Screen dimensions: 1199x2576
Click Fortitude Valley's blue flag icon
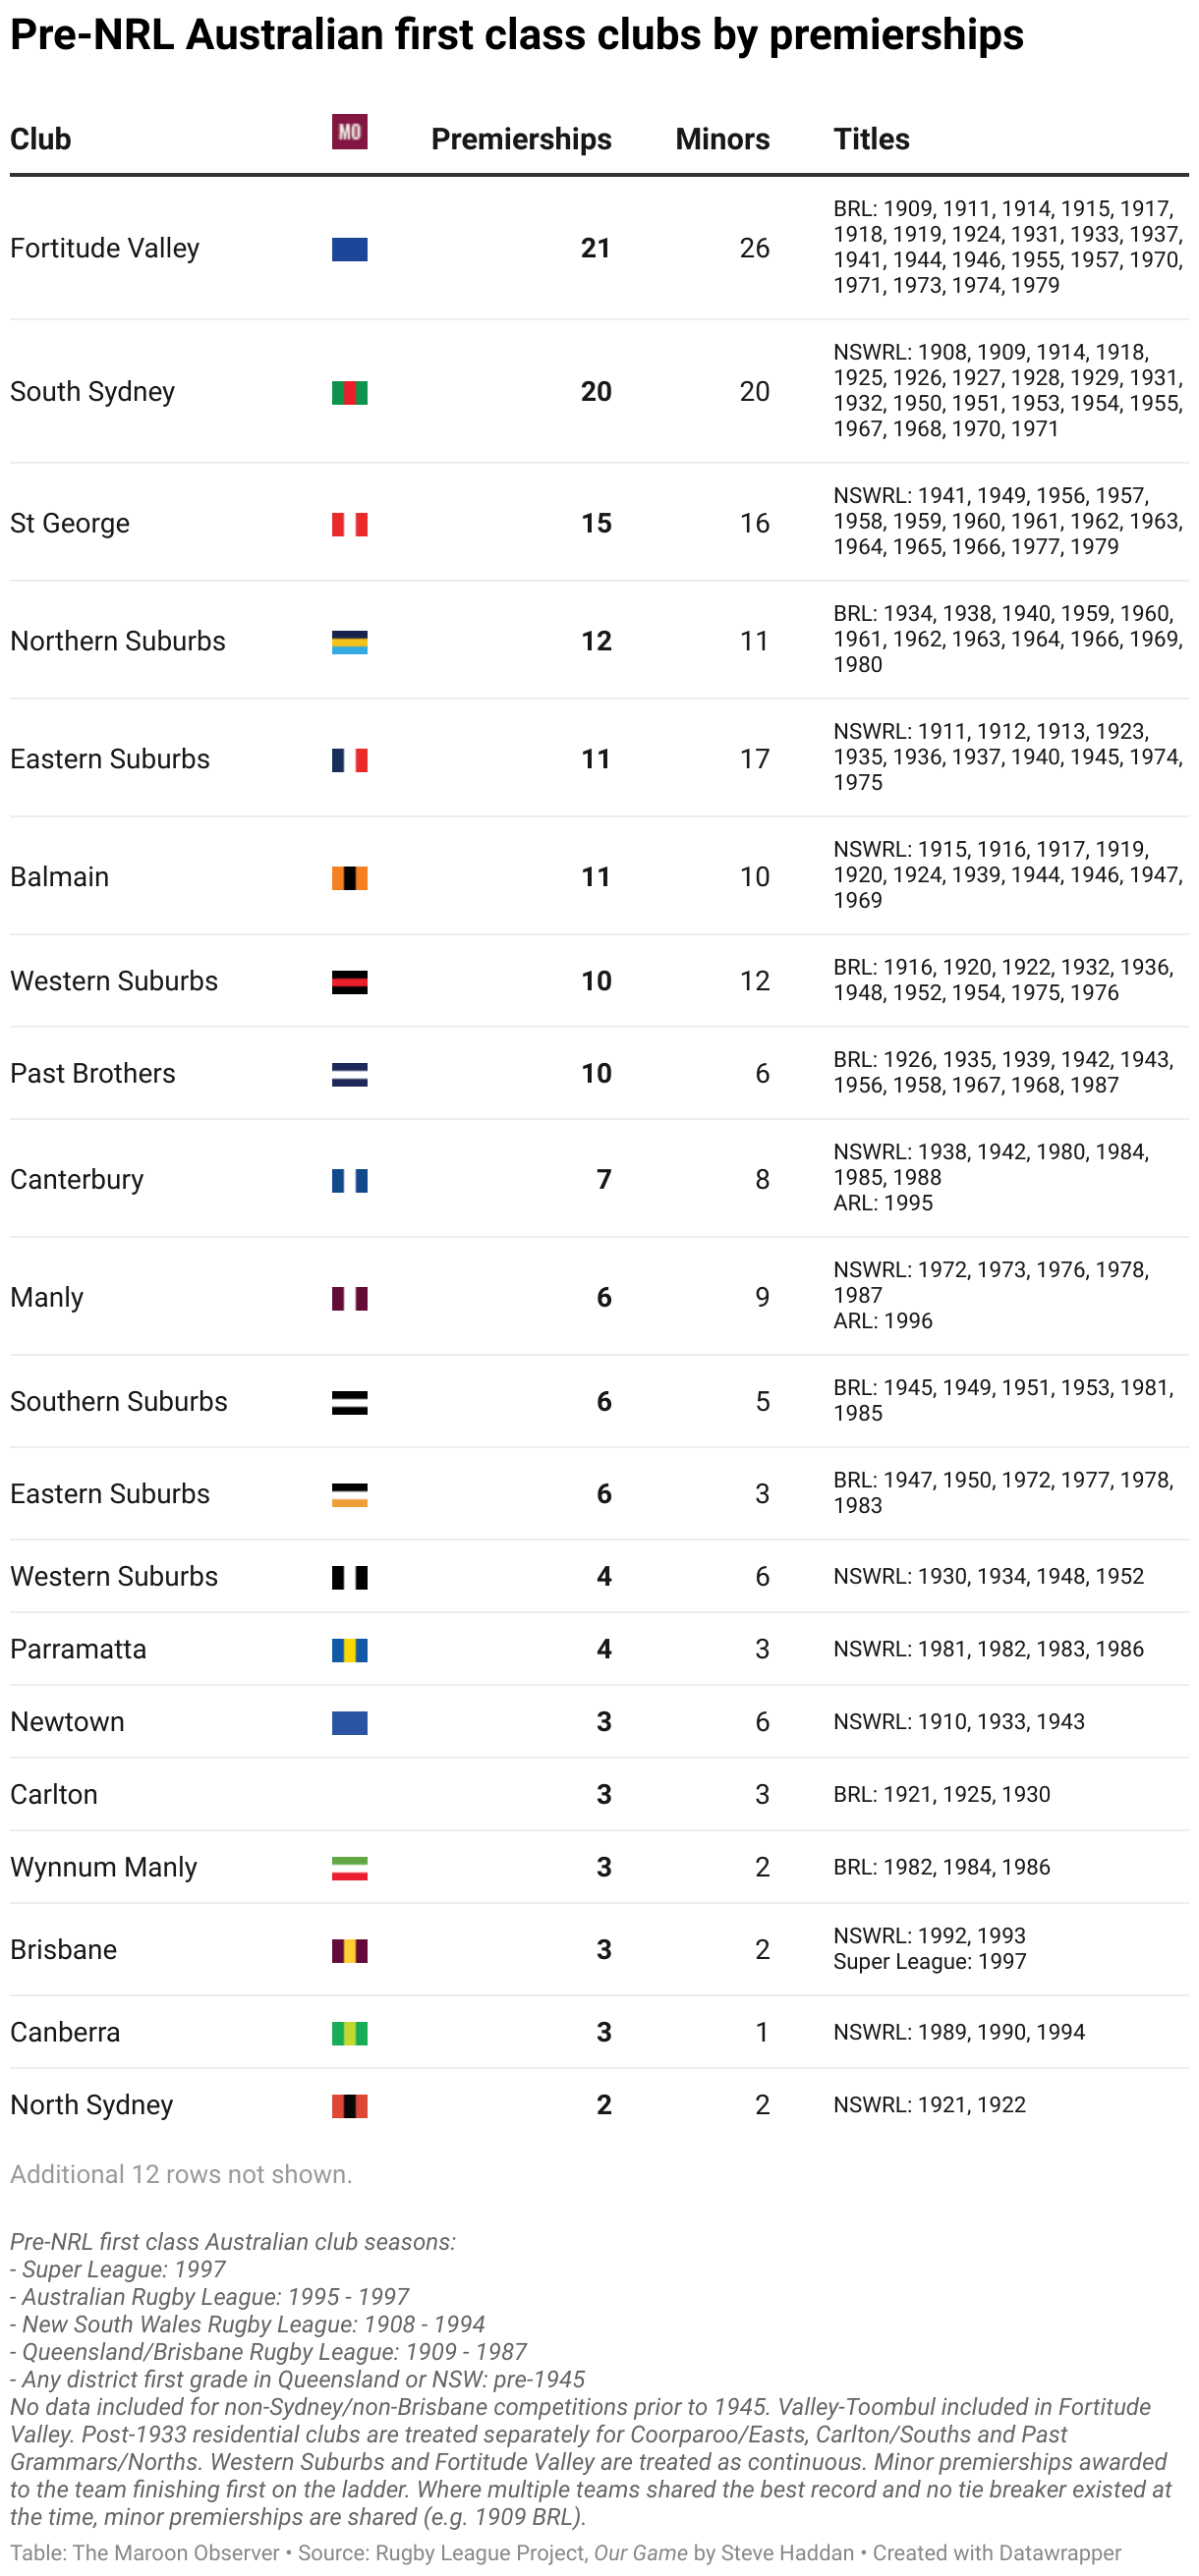(349, 249)
